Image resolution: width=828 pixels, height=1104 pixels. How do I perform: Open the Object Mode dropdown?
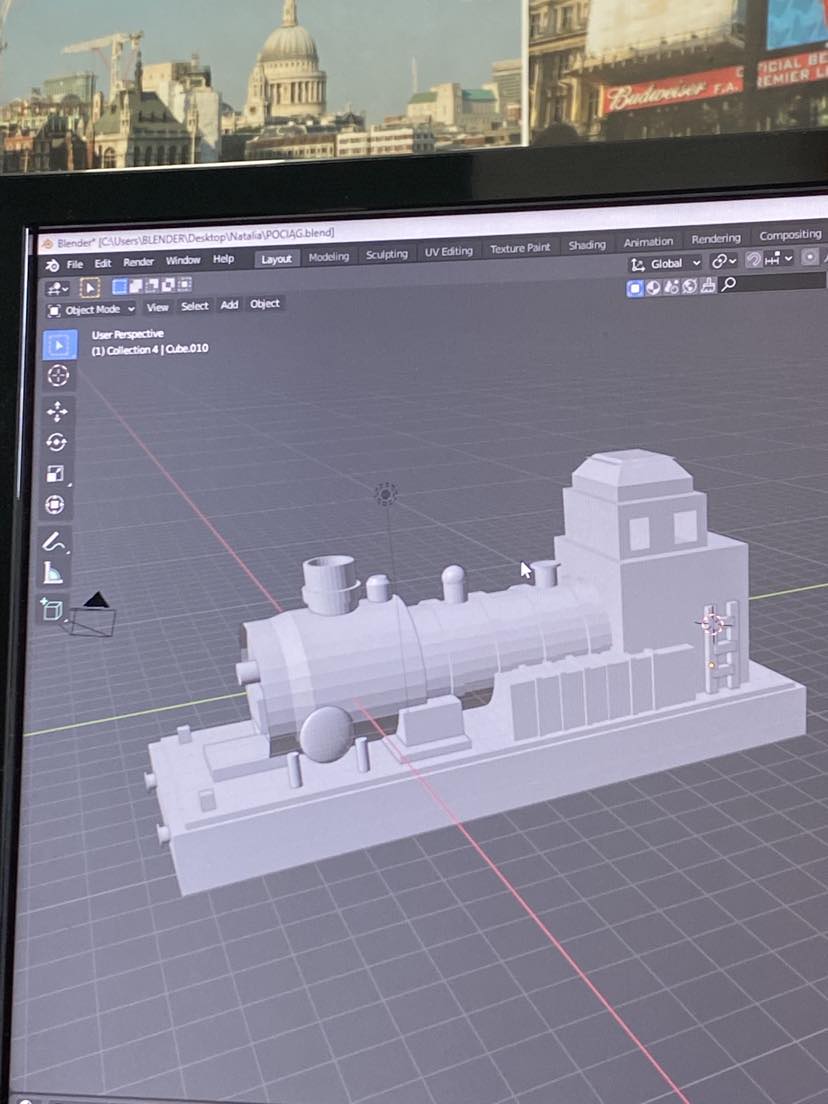[x=91, y=310]
